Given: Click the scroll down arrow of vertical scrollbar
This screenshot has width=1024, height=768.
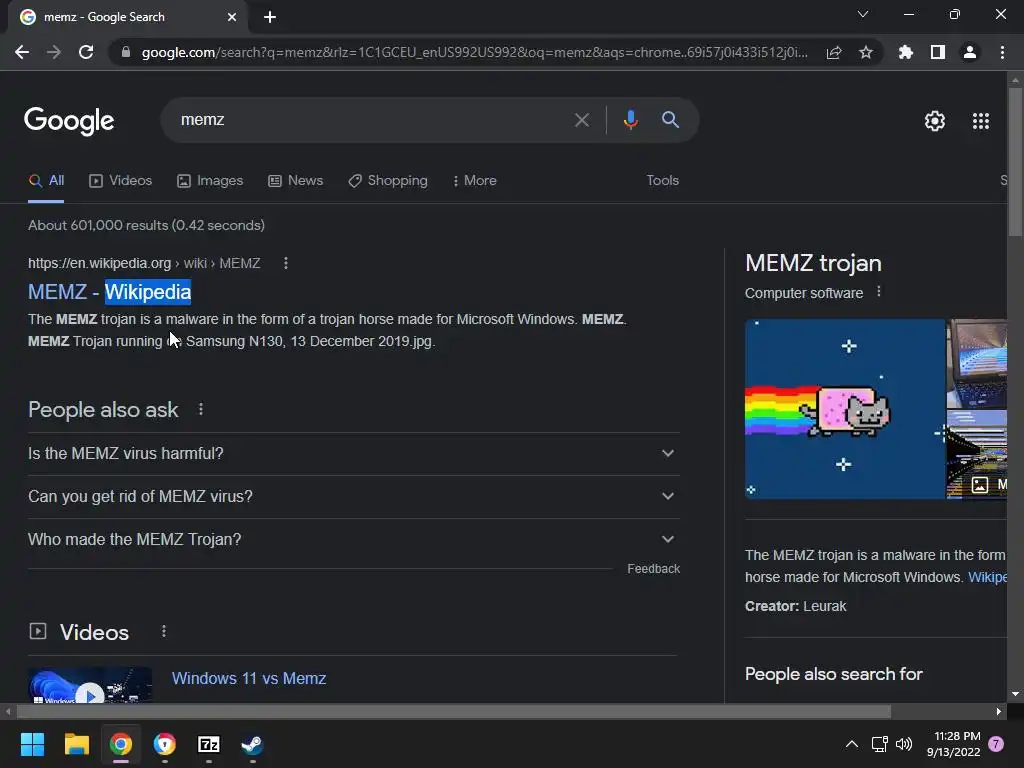Looking at the screenshot, I should (1015, 694).
